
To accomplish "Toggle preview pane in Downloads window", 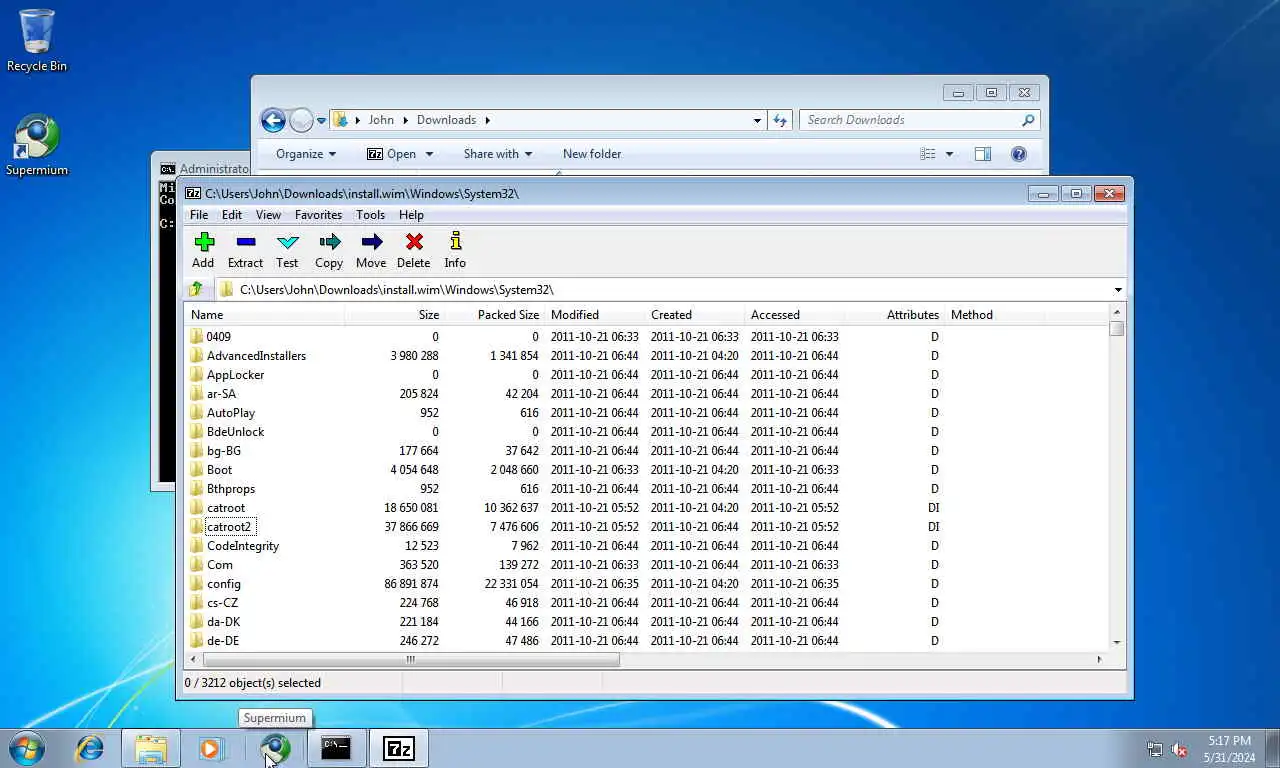I will tap(983, 154).
